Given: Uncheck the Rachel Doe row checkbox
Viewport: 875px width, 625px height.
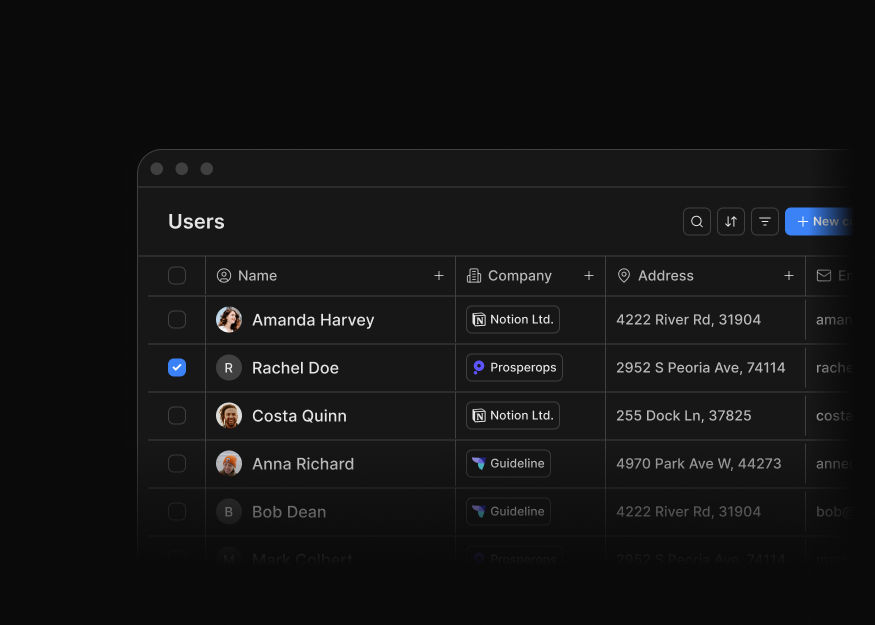Looking at the screenshot, I should click(177, 367).
